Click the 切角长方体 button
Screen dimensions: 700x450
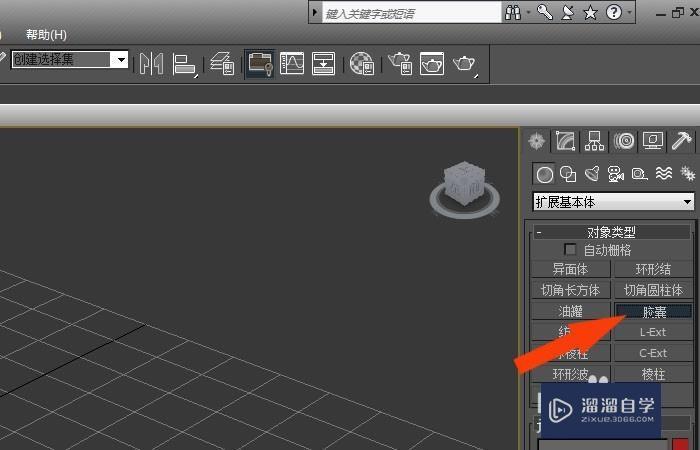point(571,290)
